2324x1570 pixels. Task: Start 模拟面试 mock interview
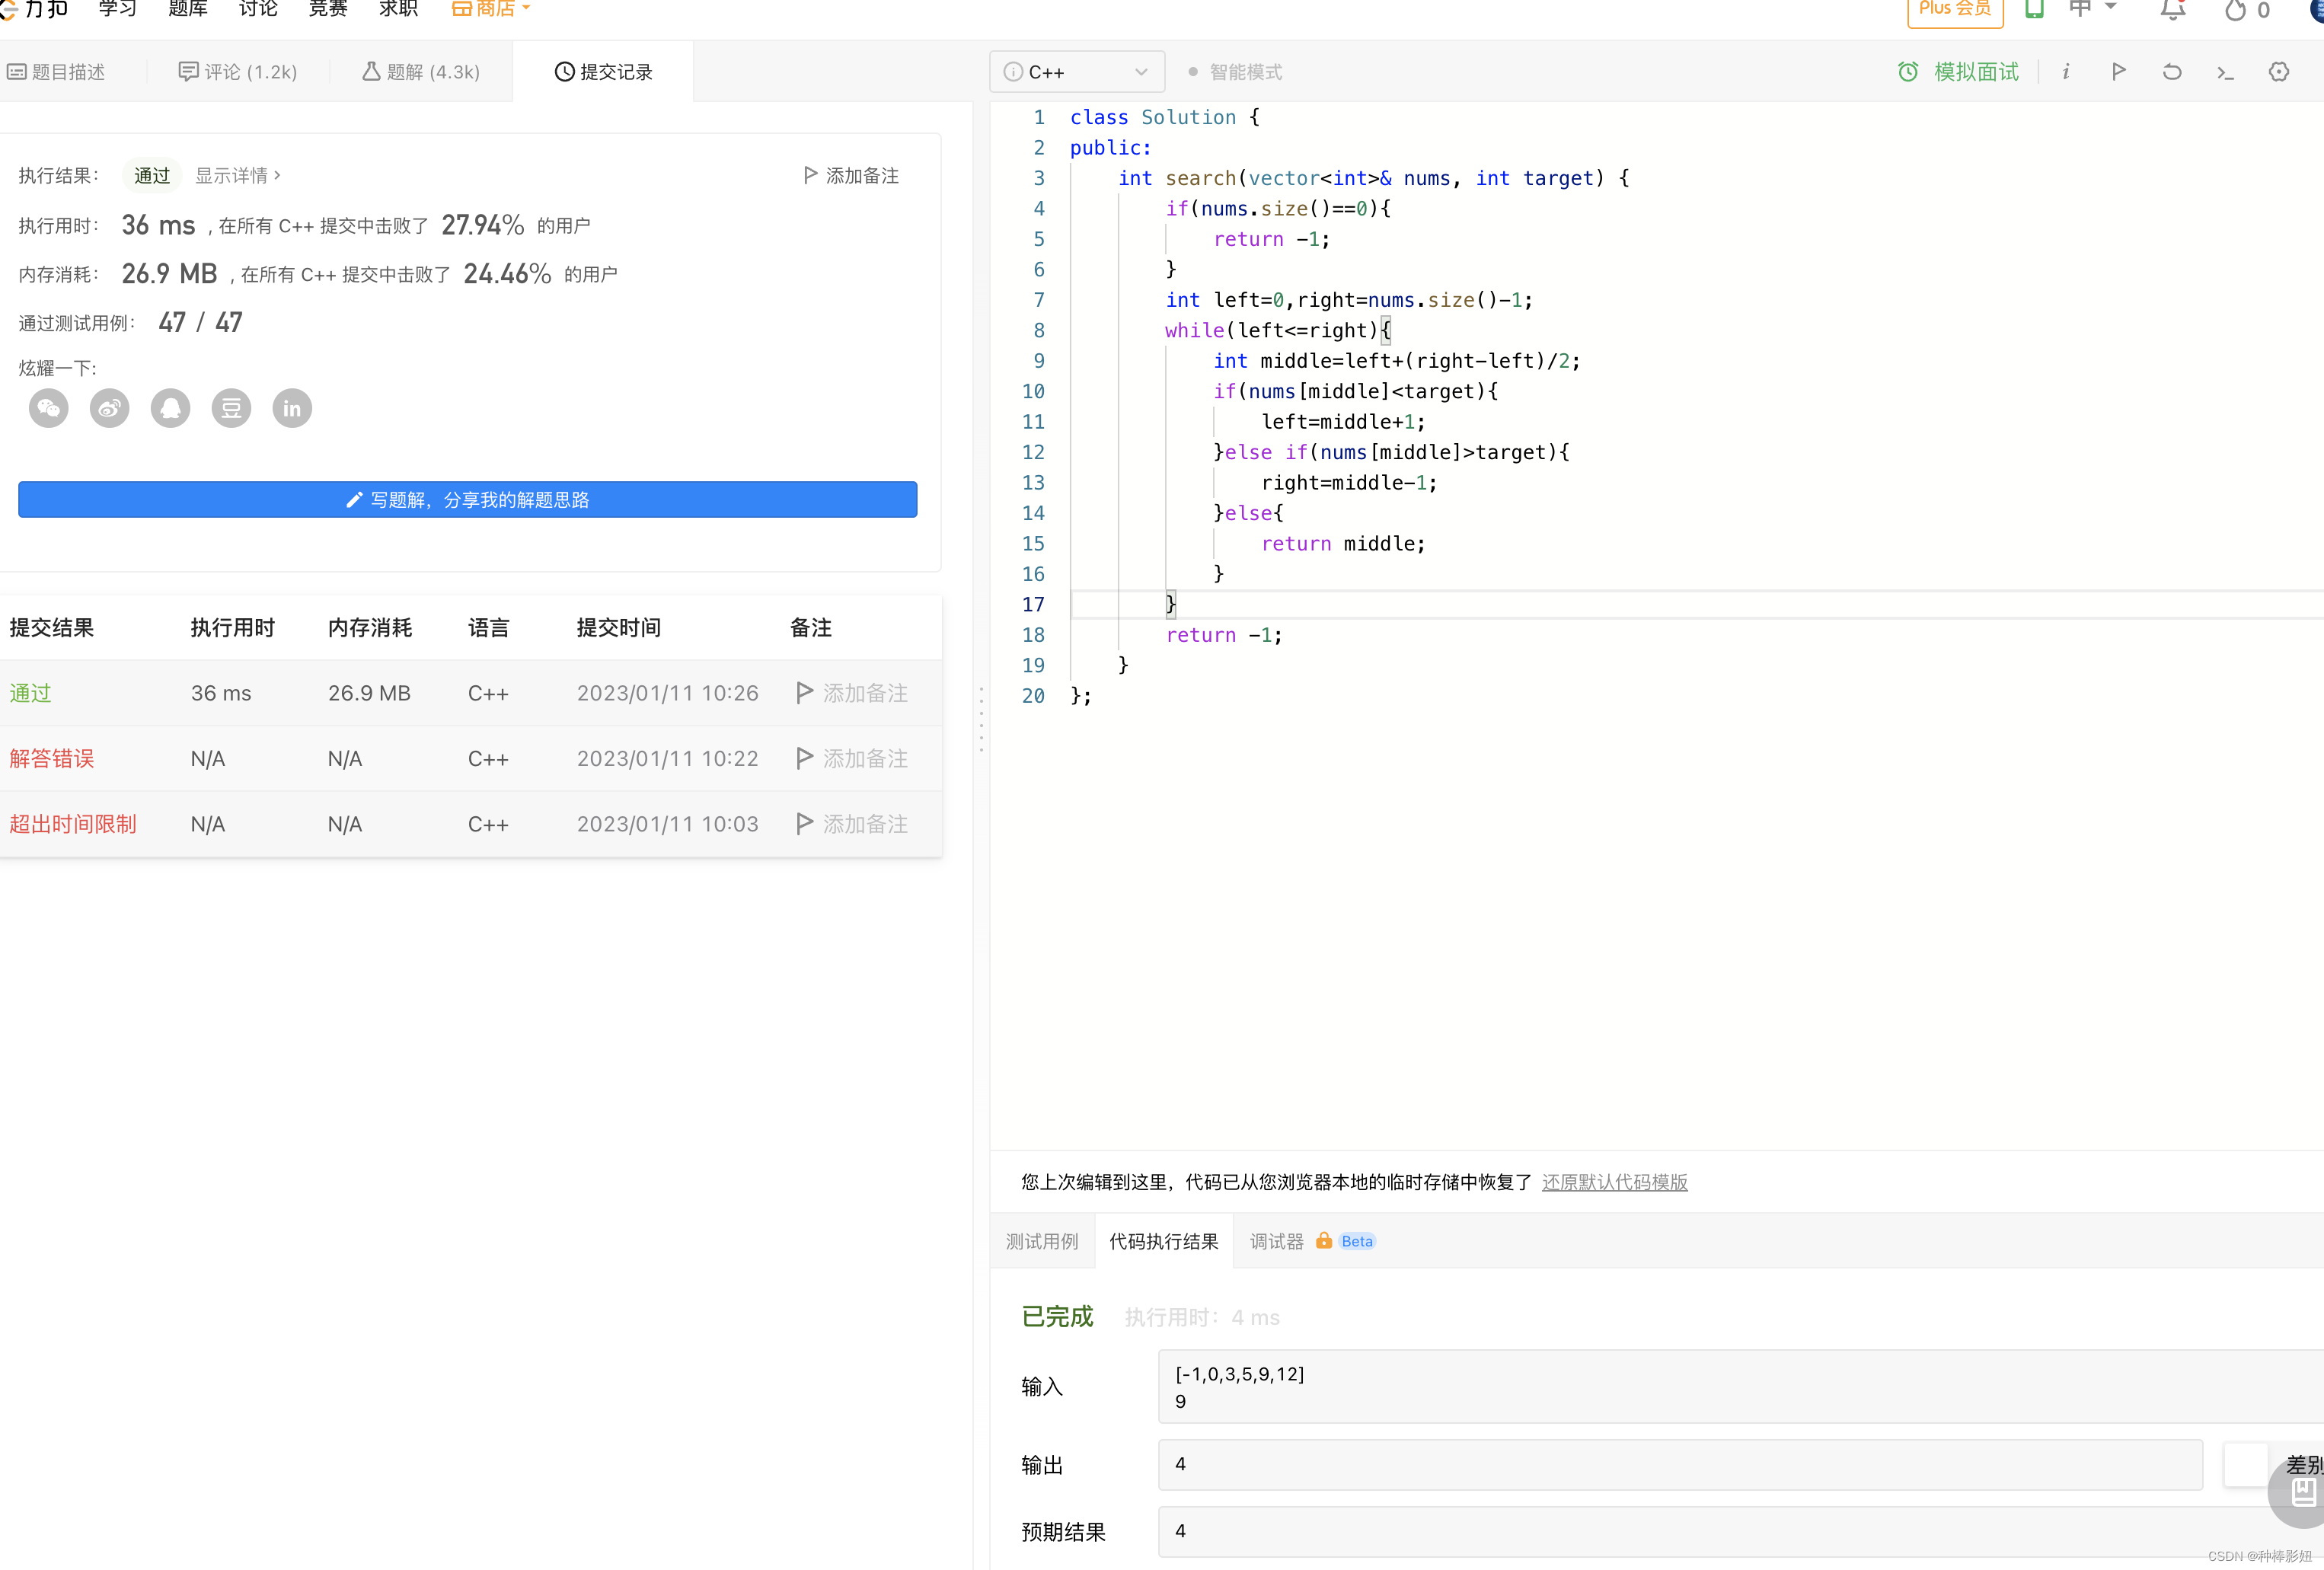tap(1958, 72)
